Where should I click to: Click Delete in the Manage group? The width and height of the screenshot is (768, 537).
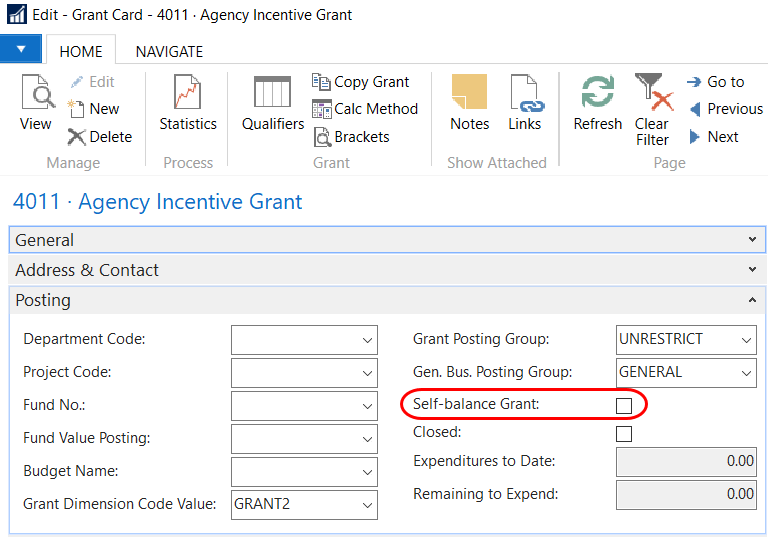tap(100, 137)
